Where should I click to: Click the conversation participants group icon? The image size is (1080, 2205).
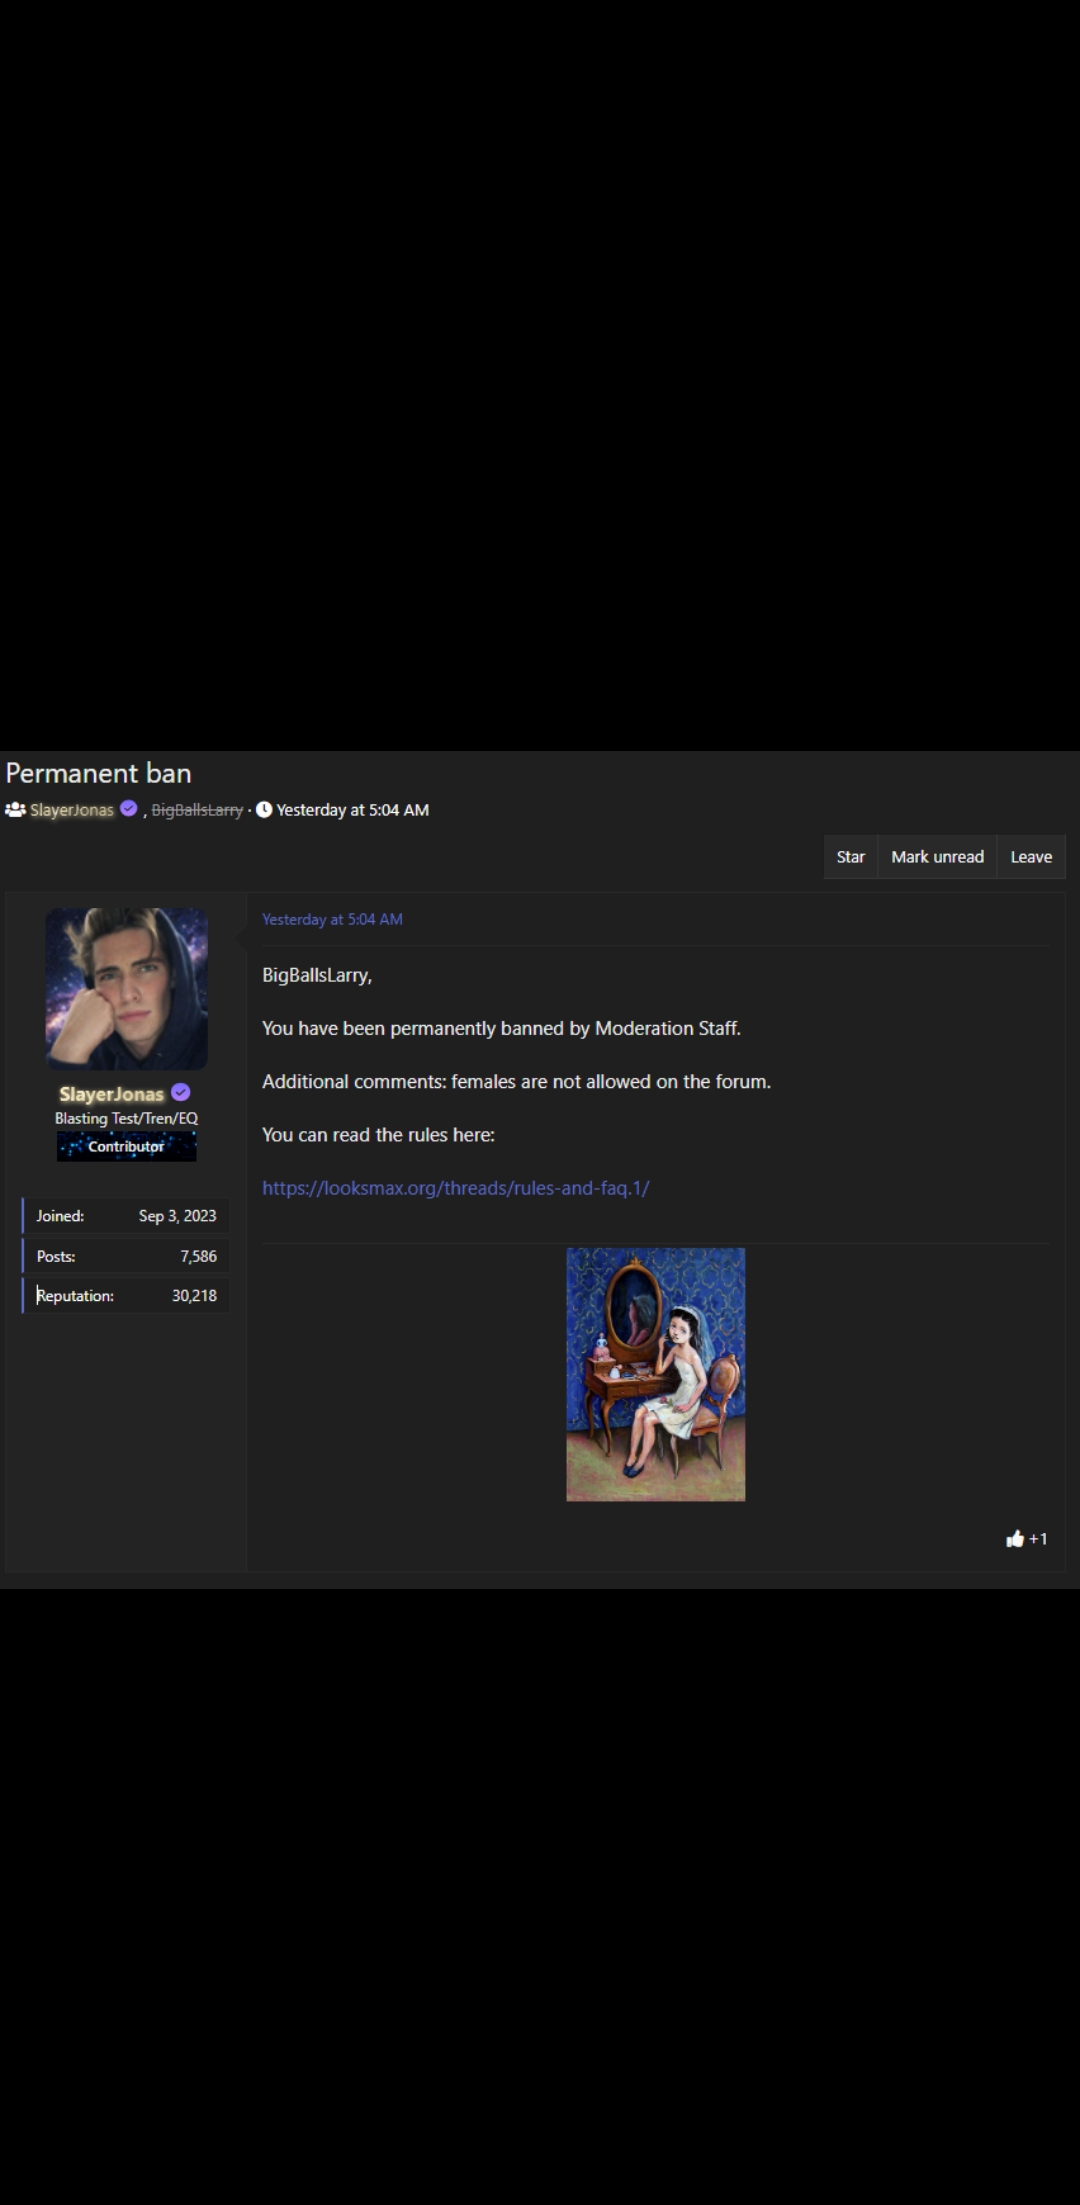pos(15,809)
